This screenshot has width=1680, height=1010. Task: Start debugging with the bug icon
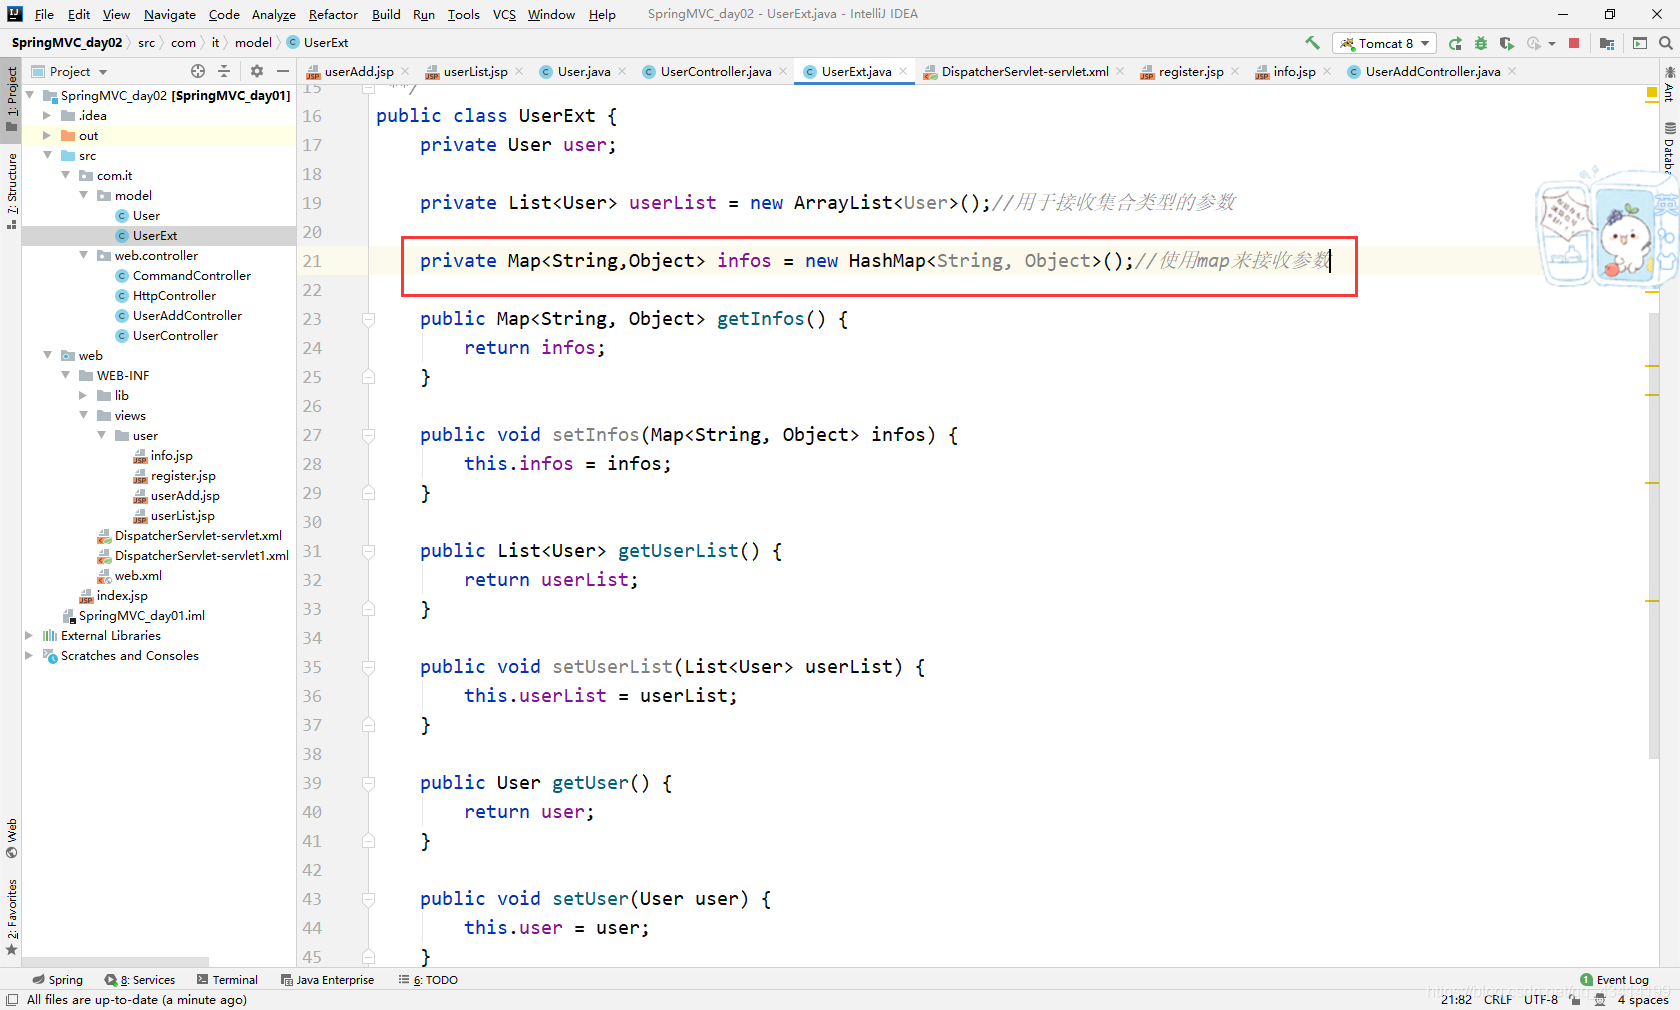point(1481,43)
